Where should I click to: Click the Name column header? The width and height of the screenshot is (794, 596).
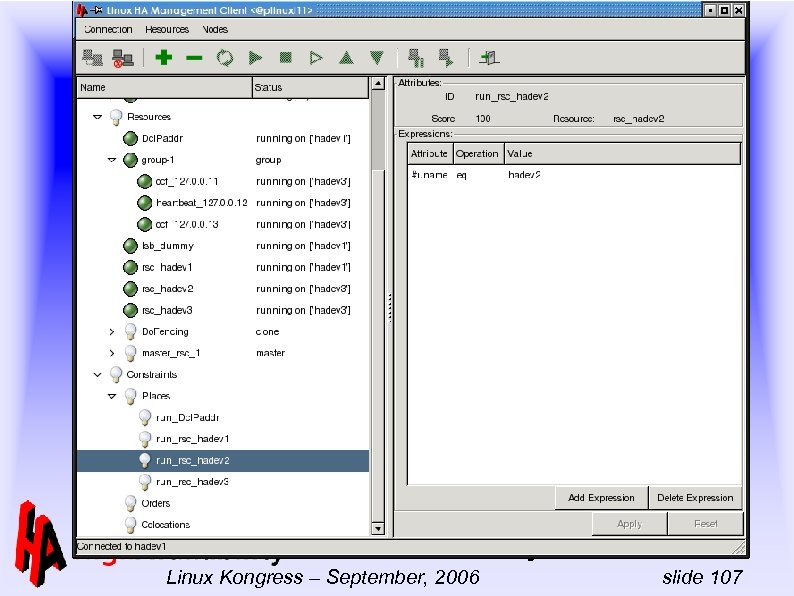point(164,88)
